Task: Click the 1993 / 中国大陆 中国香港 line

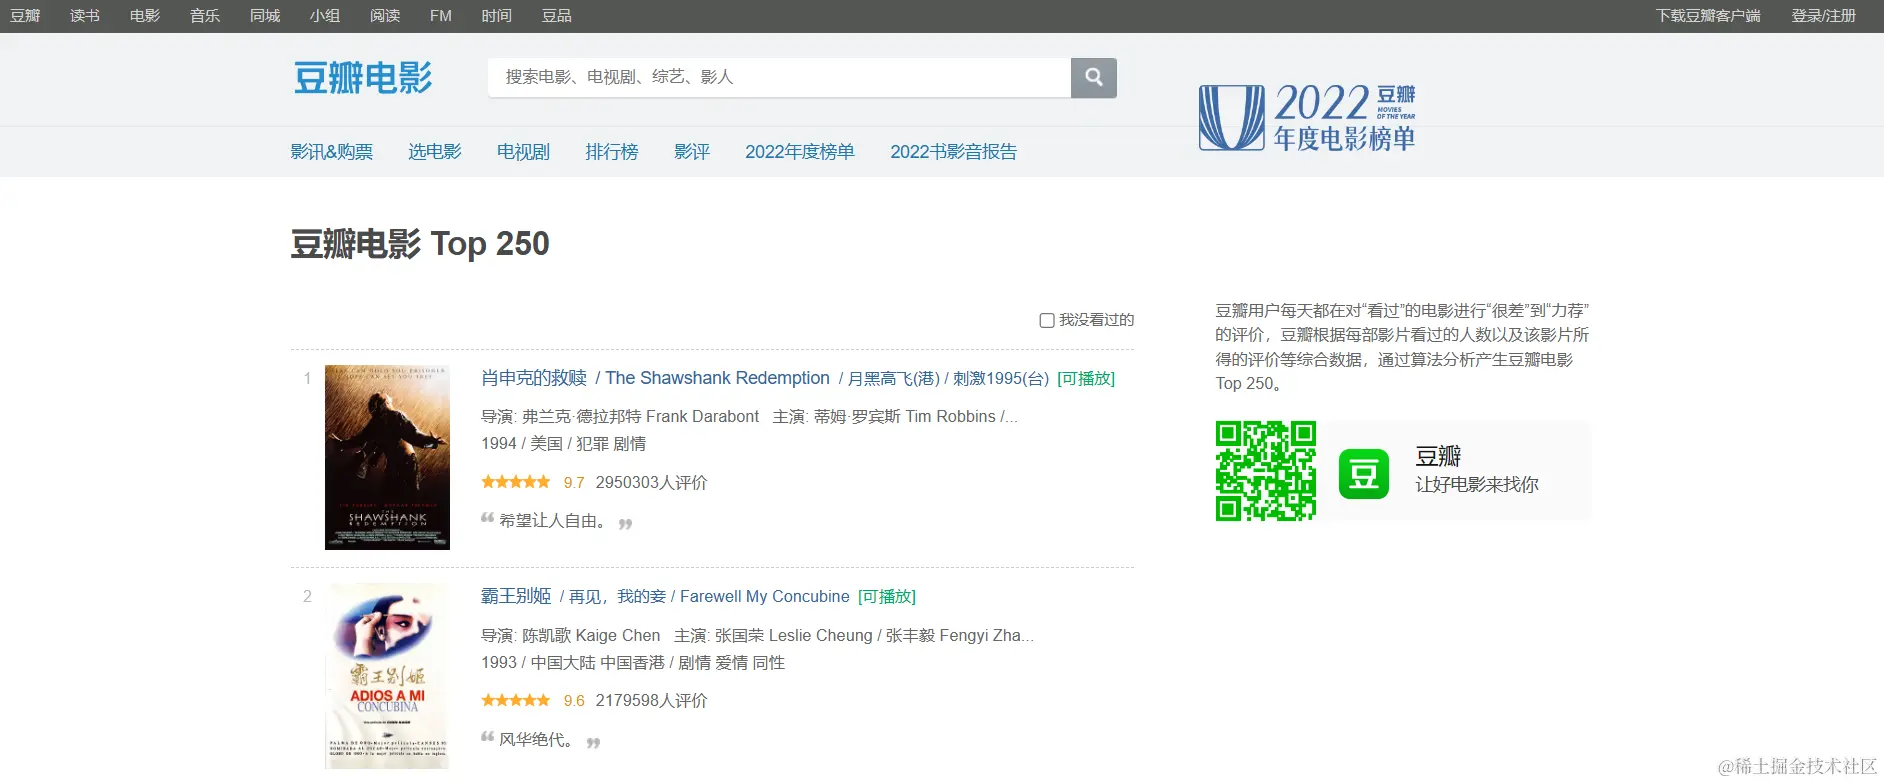Action: pos(633,663)
